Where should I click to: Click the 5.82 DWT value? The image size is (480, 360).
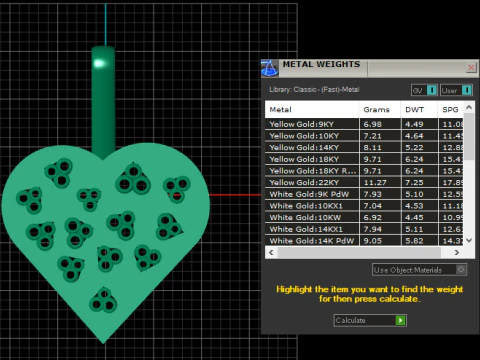[414, 241]
